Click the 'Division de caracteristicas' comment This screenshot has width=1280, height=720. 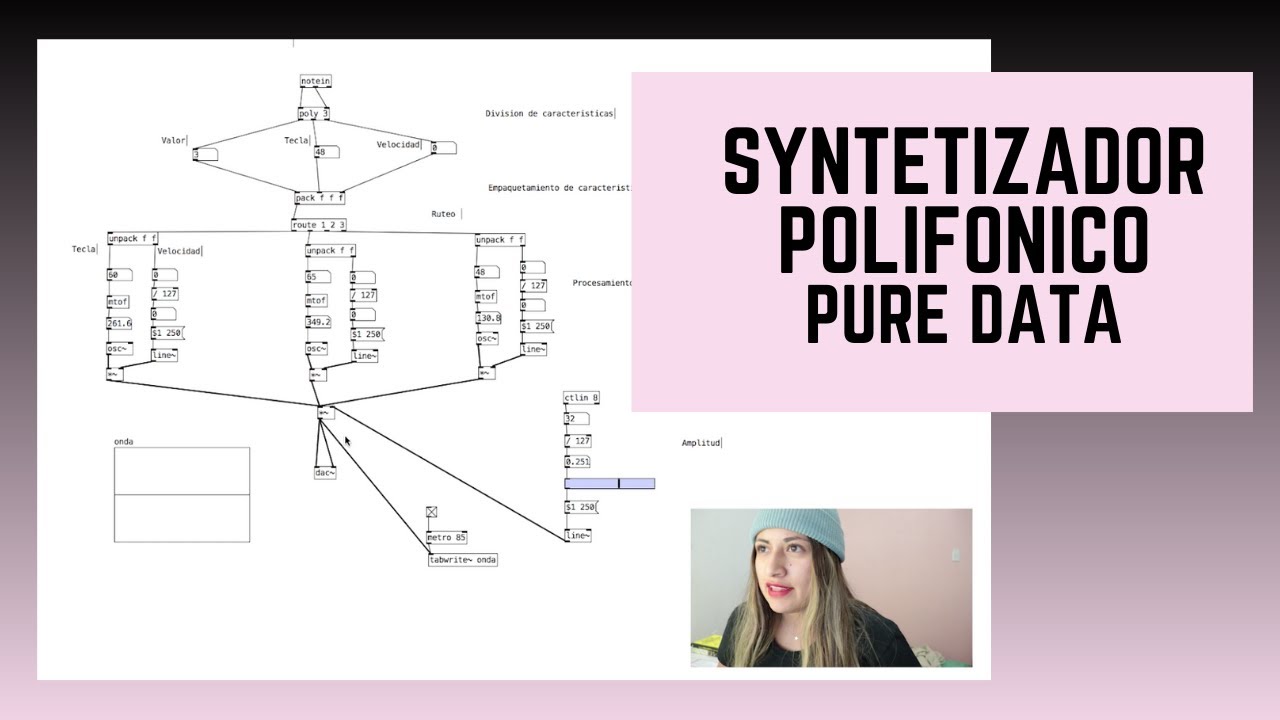[549, 114]
